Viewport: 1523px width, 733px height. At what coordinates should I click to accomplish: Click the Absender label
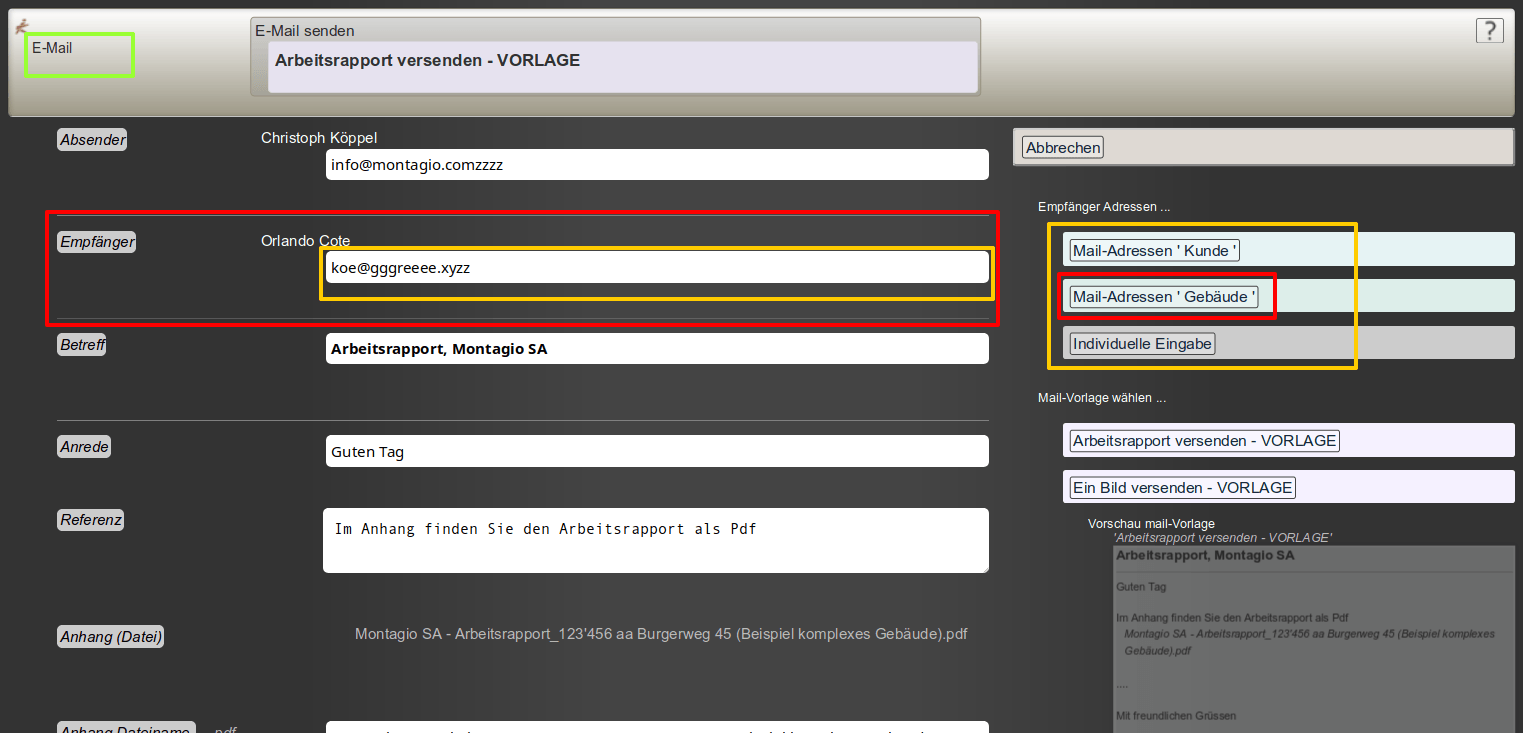[x=92, y=140]
